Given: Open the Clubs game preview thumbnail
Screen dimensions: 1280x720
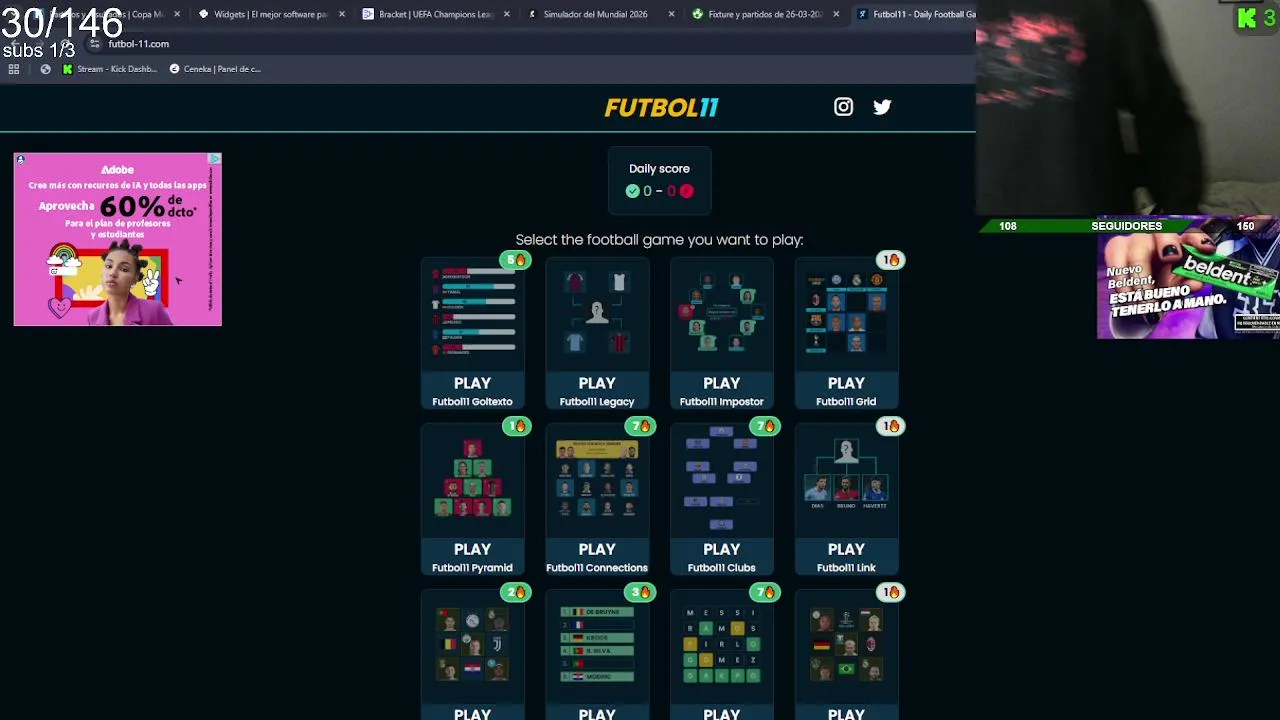Looking at the screenshot, I should (x=721, y=478).
